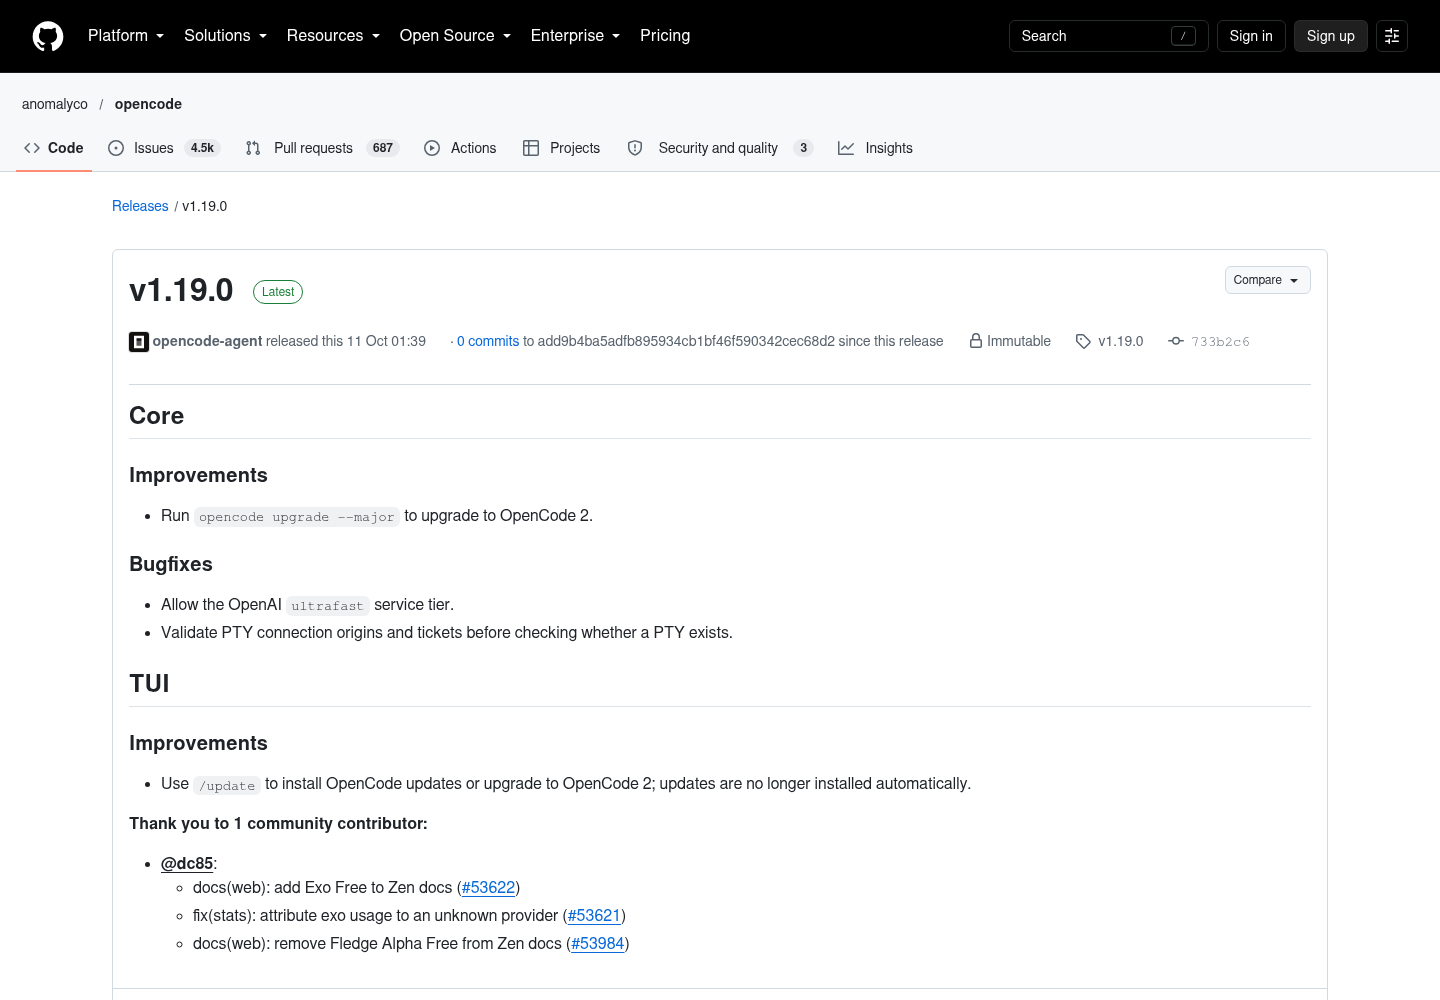Click the '/update' code text

(227, 786)
